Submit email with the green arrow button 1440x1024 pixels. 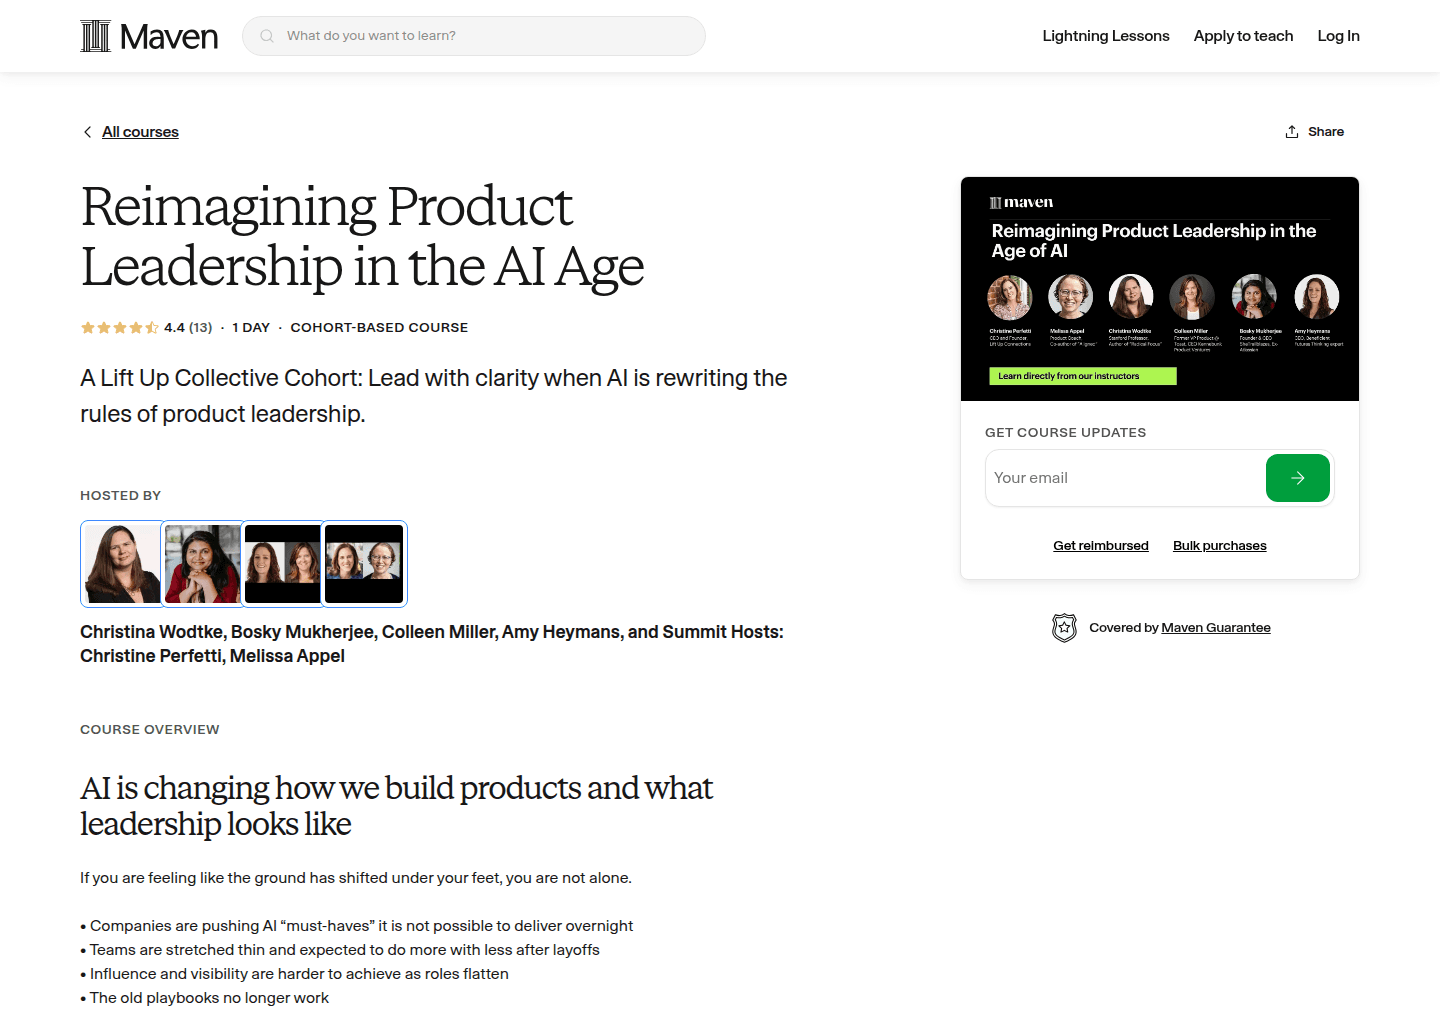pyautogui.click(x=1297, y=478)
